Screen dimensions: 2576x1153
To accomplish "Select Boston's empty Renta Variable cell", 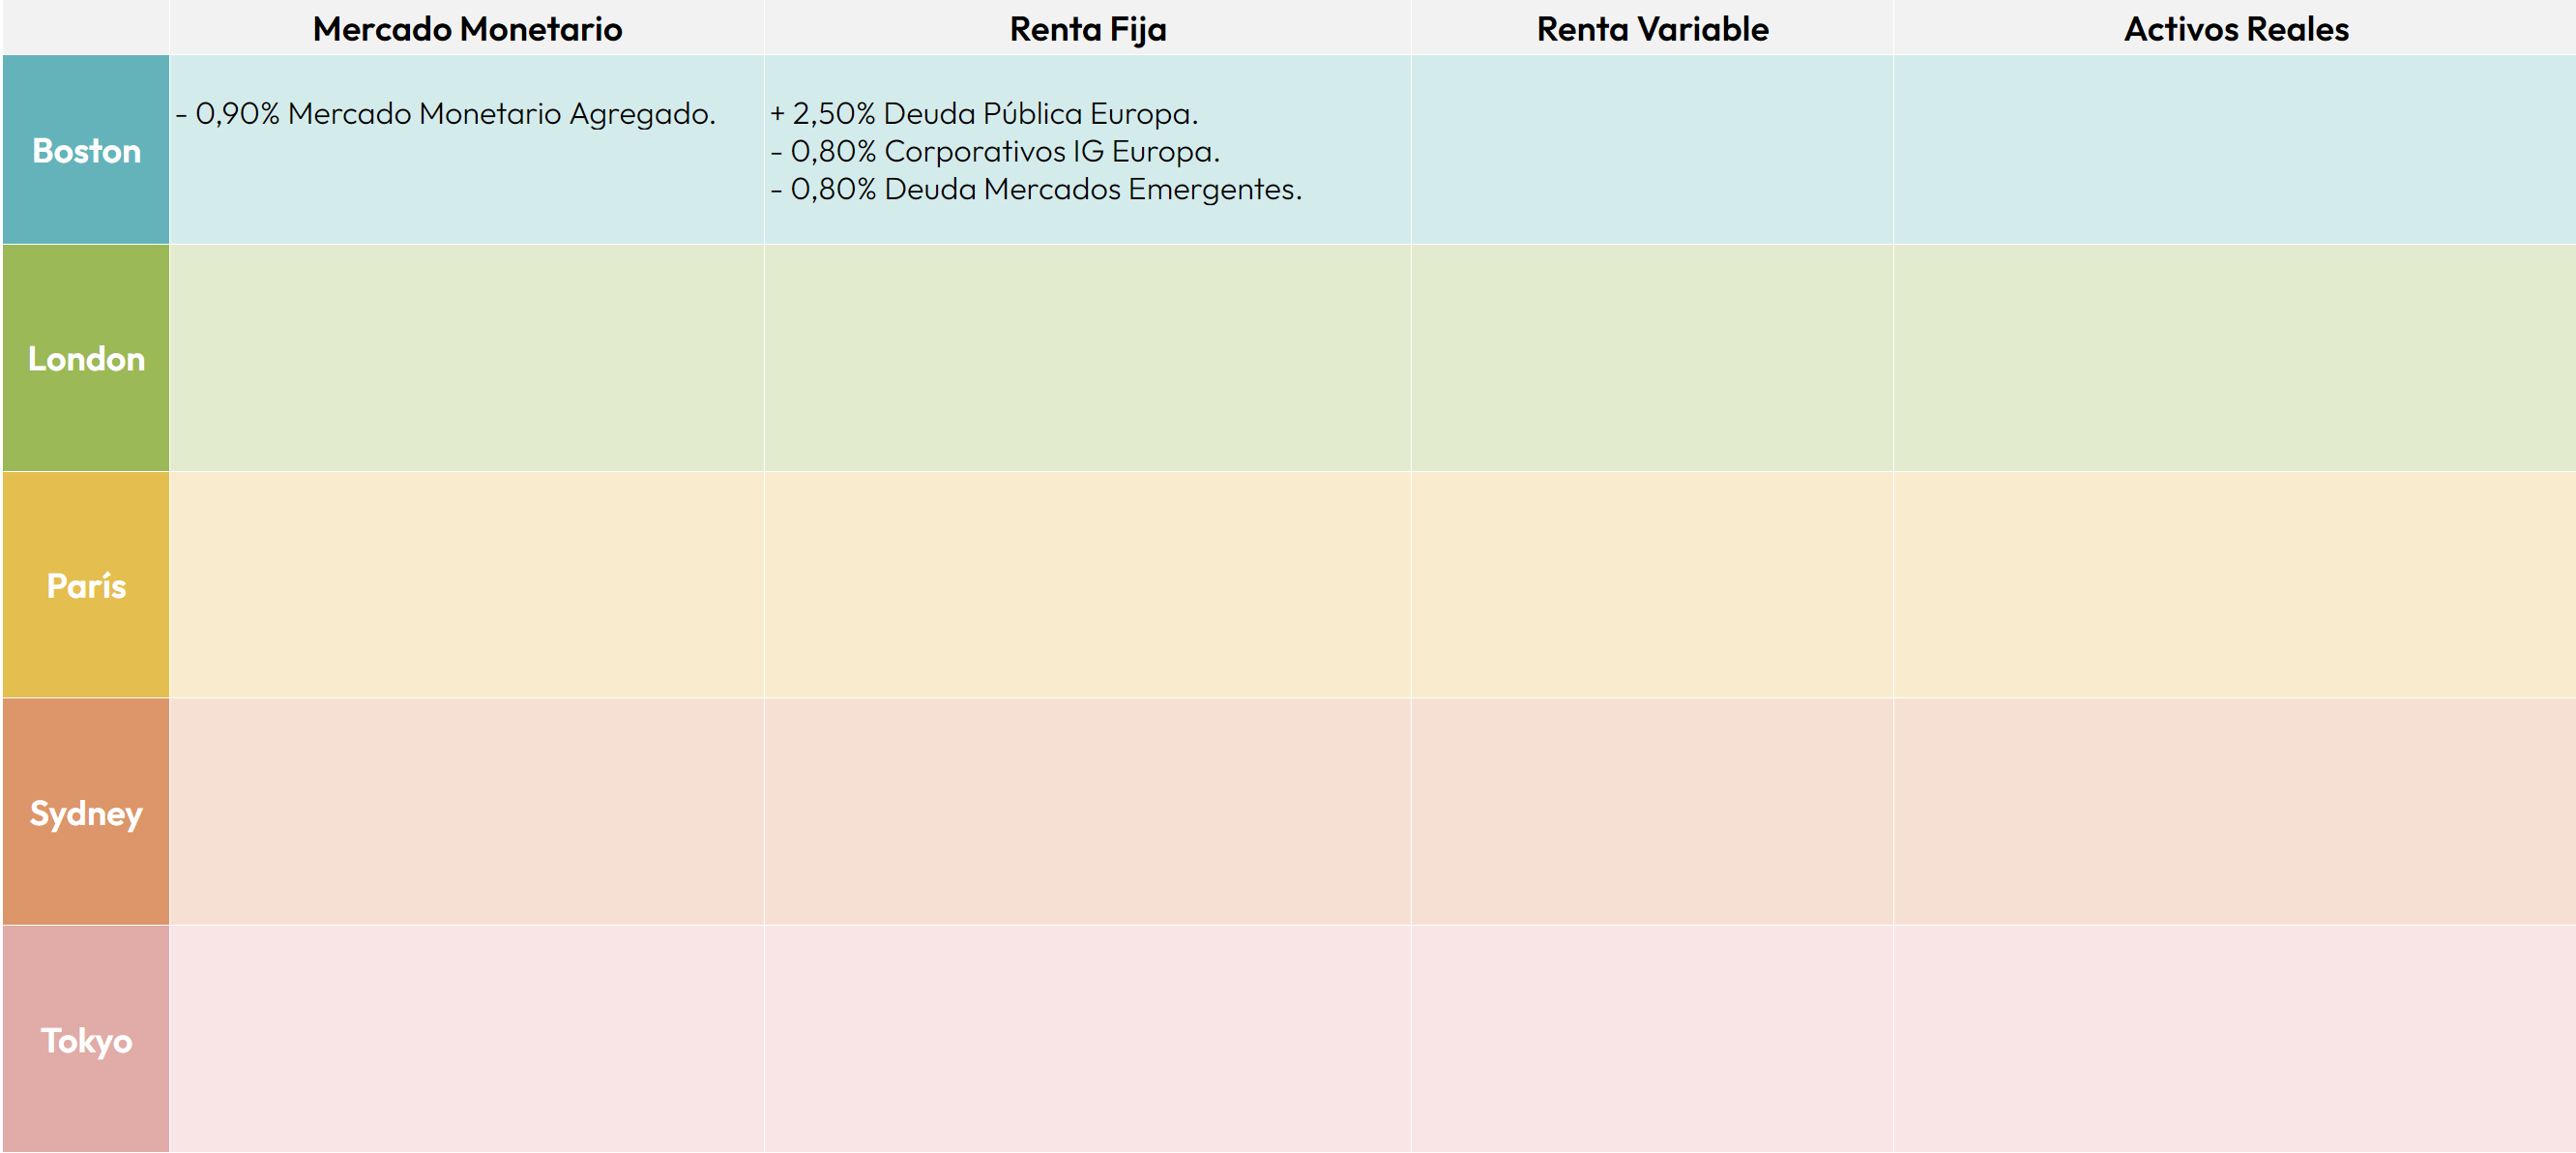I will point(1652,151).
